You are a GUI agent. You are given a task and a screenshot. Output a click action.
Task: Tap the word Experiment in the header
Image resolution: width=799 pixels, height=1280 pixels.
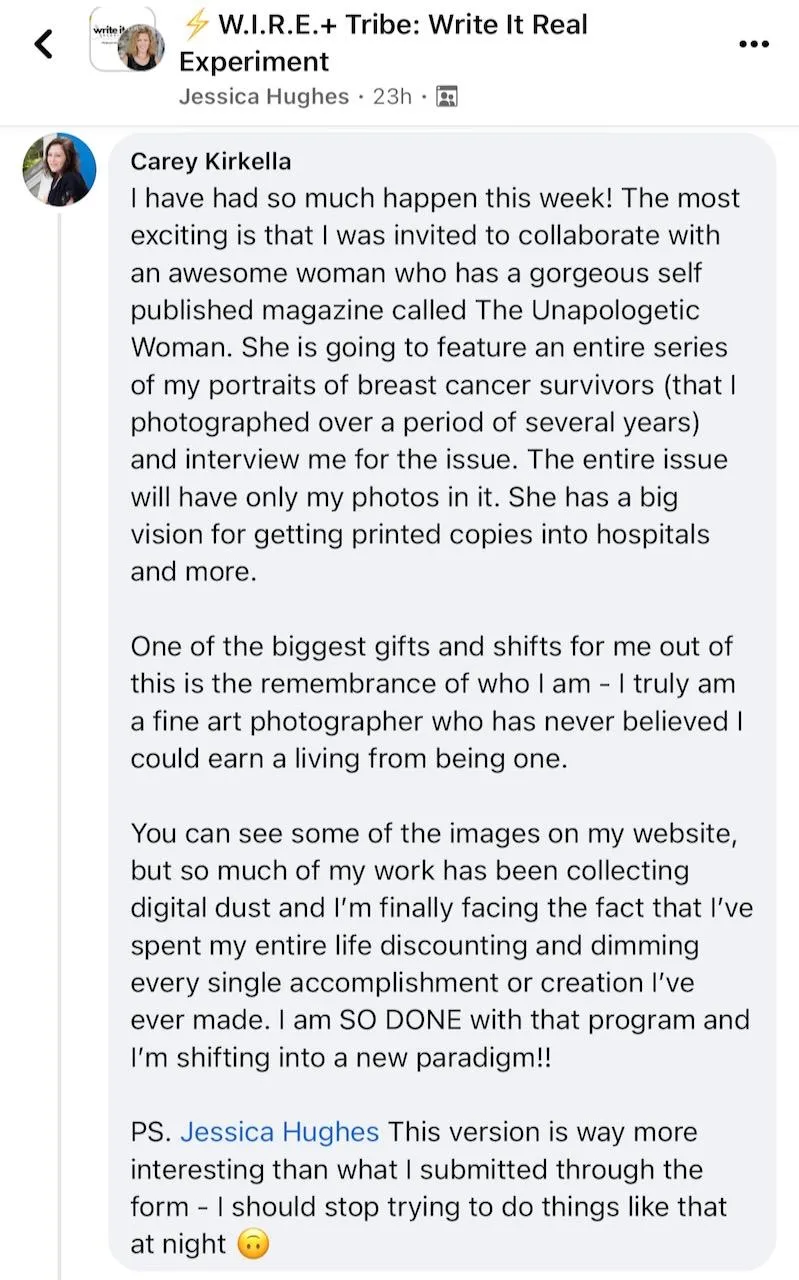[254, 61]
